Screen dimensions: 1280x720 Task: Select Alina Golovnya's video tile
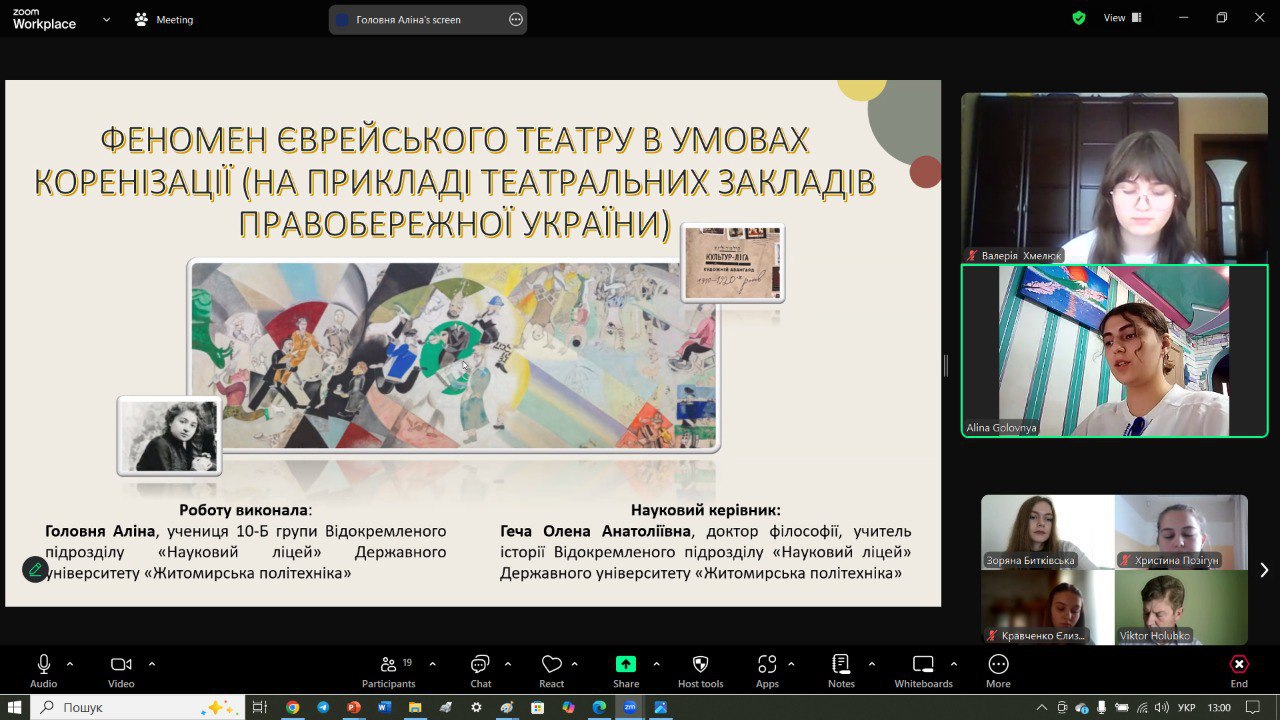click(1114, 351)
